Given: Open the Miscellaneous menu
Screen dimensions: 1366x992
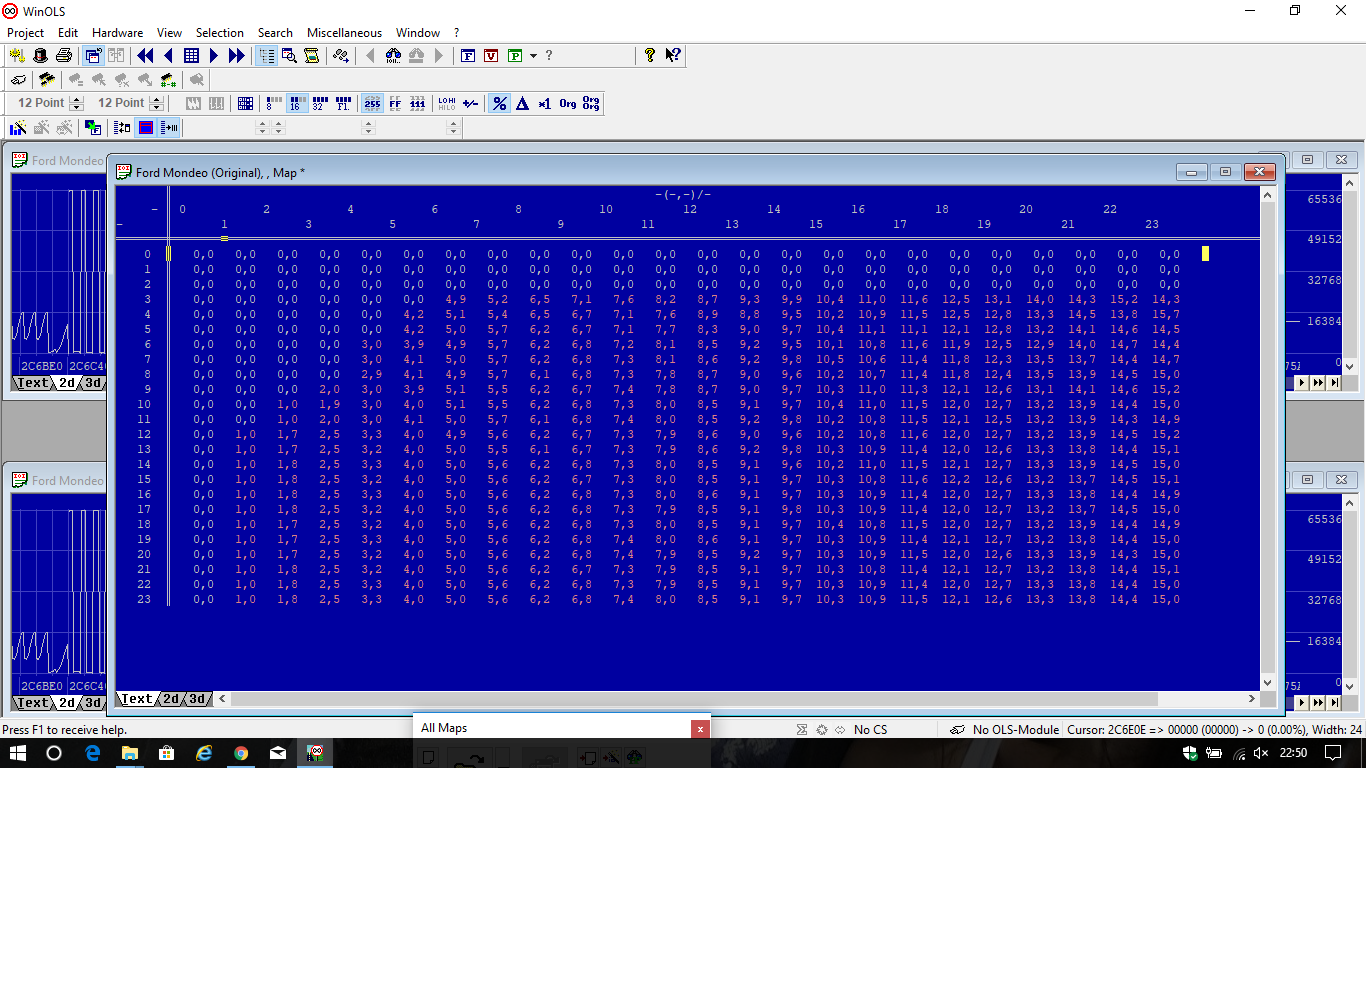Looking at the screenshot, I should tap(344, 32).
